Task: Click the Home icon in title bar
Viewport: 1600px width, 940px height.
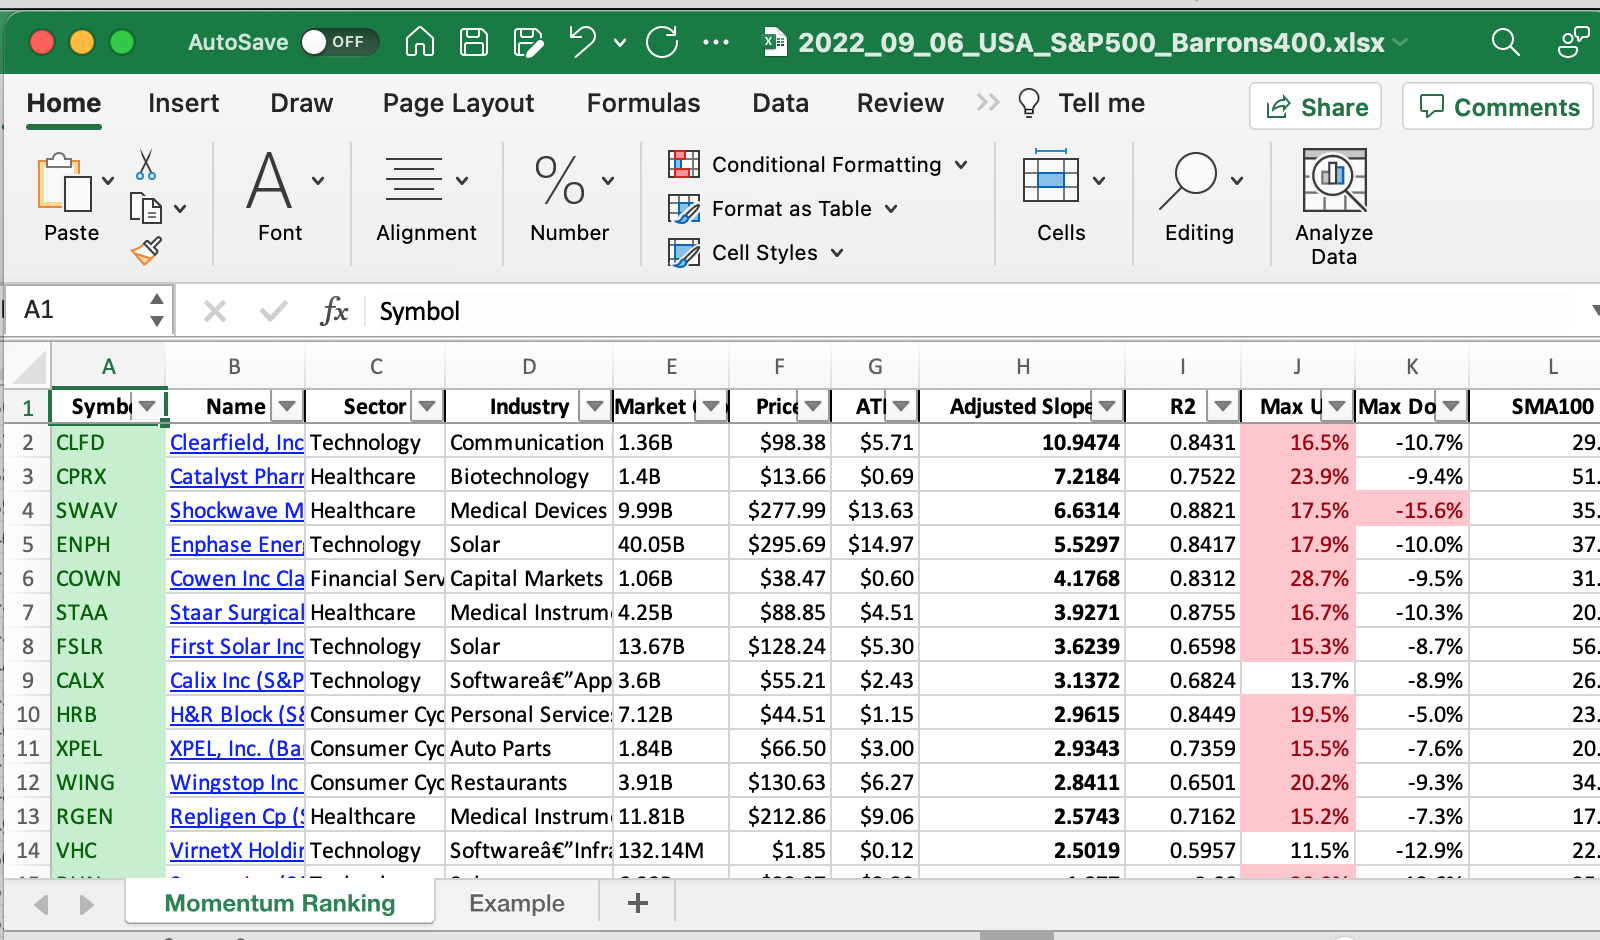Action: [420, 42]
